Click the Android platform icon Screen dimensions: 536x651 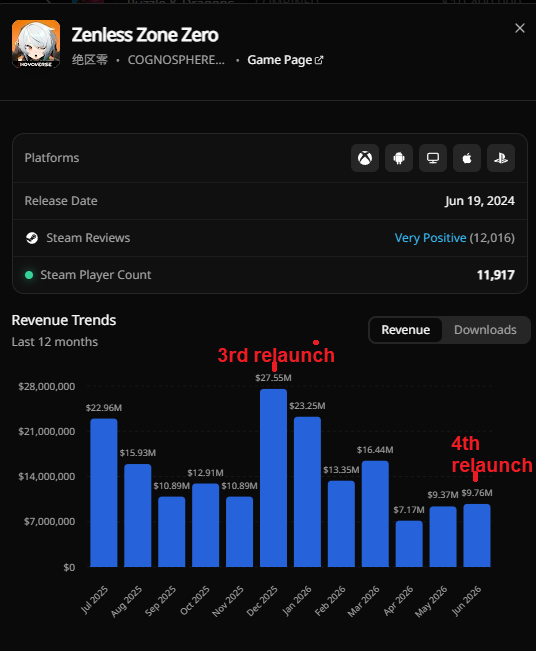399,158
